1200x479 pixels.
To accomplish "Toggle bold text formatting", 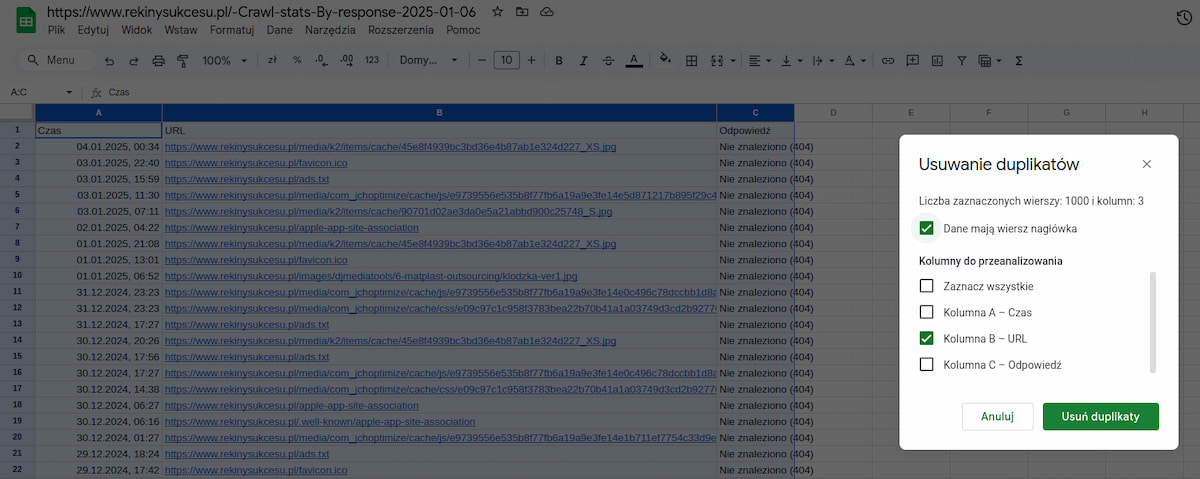I will pyautogui.click(x=558, y=61).
